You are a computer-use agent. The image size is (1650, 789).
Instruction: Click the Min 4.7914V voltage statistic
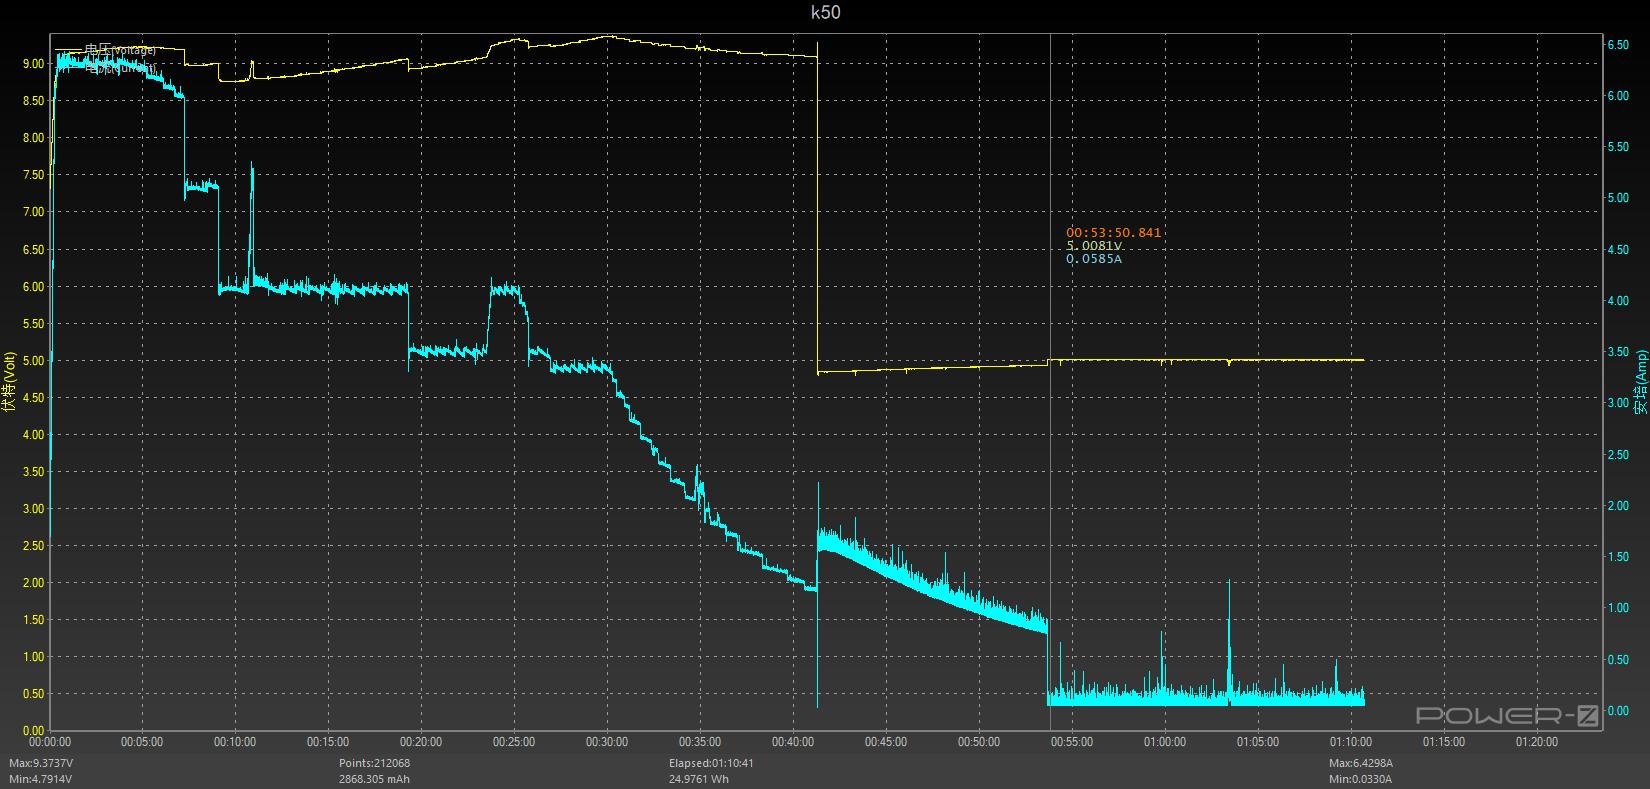41,778
